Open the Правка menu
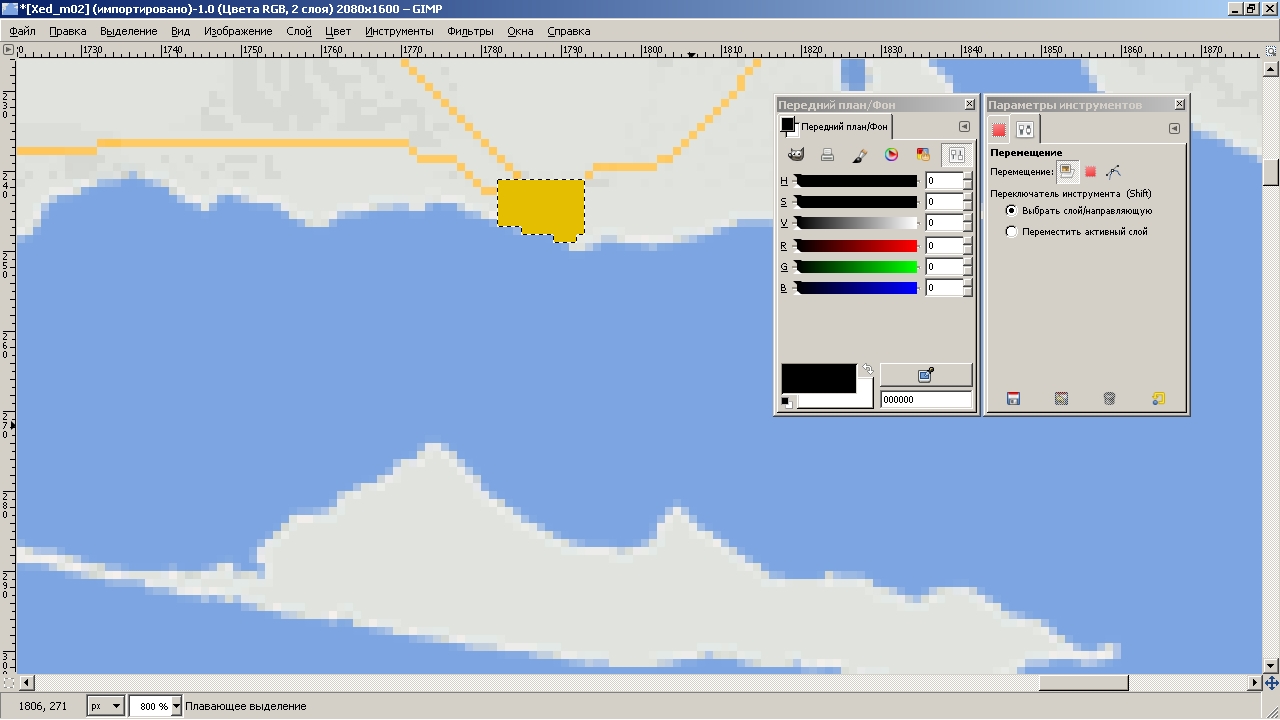Image resolution: width=1280 pixels, height=720 pixels. click(x=68, y=31)
